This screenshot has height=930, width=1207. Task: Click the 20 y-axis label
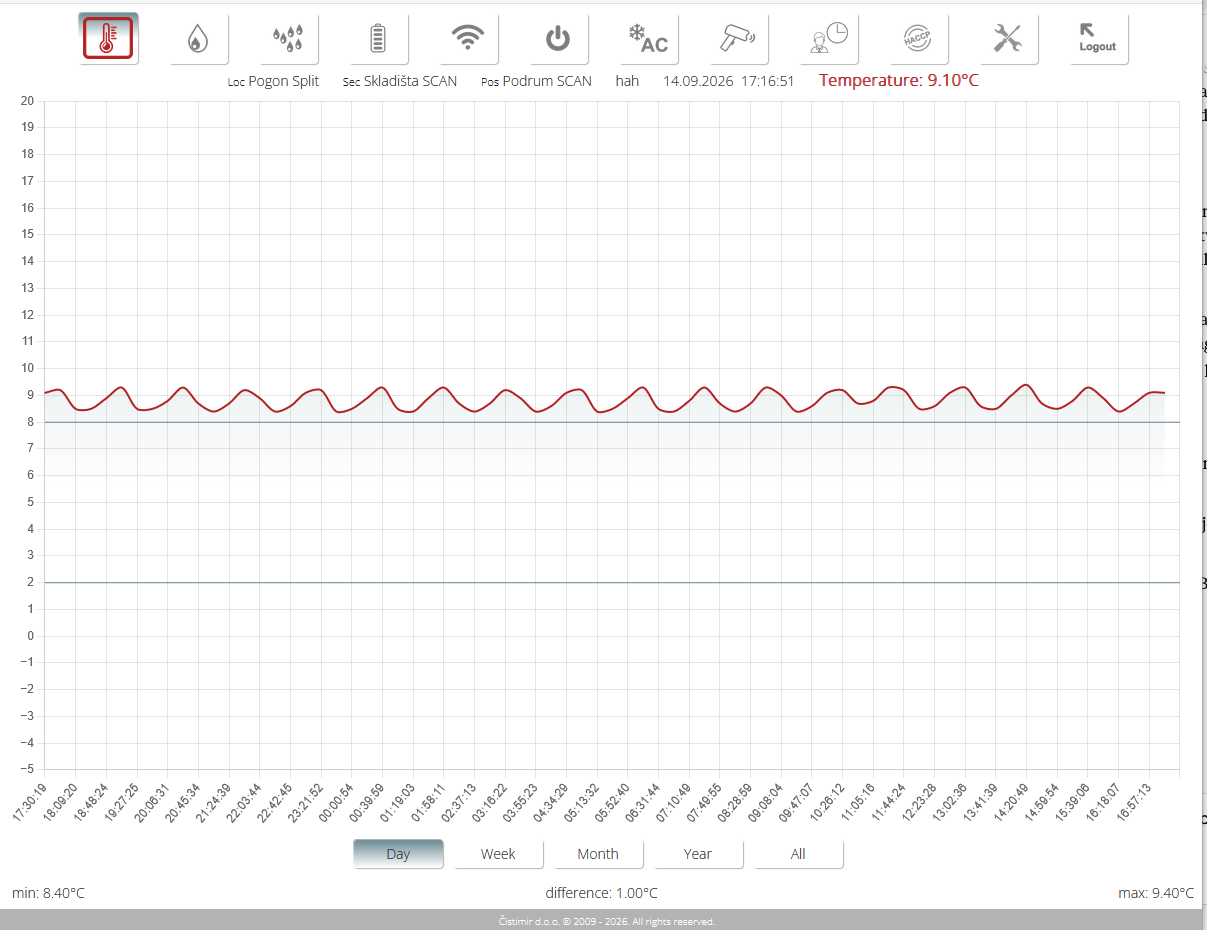[27, 101]
